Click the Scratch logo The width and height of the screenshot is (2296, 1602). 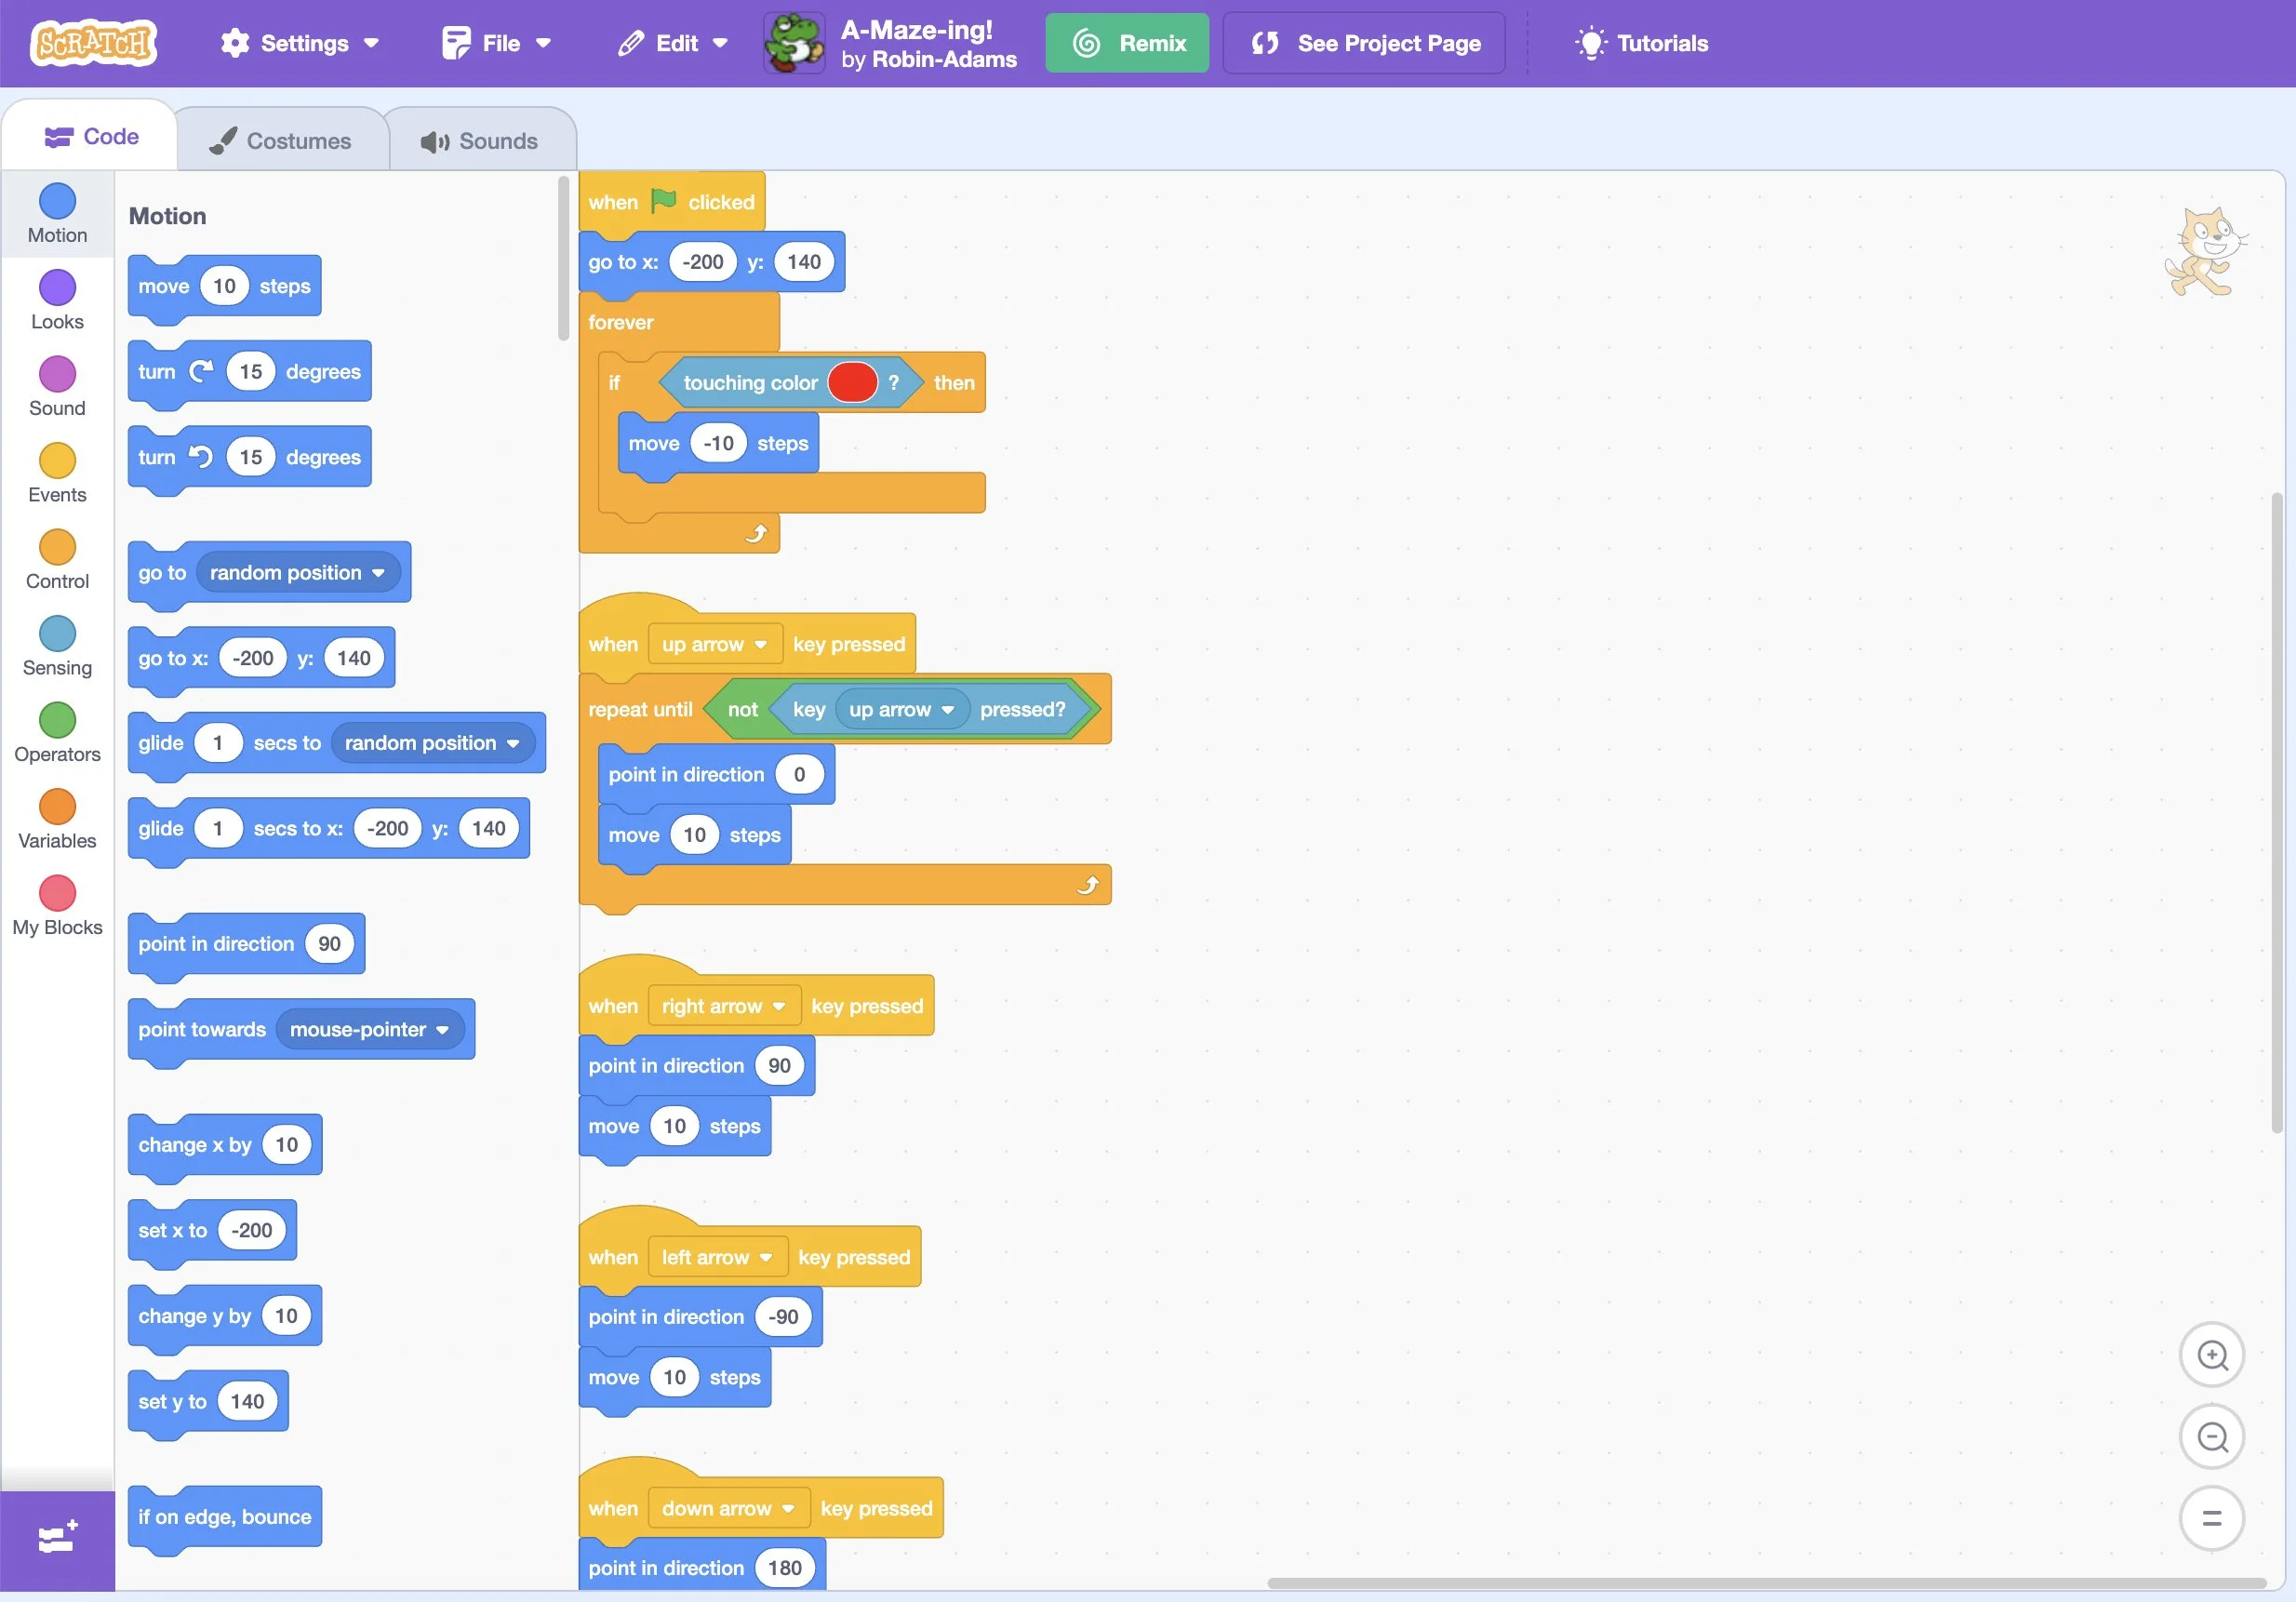pos(93,43)
